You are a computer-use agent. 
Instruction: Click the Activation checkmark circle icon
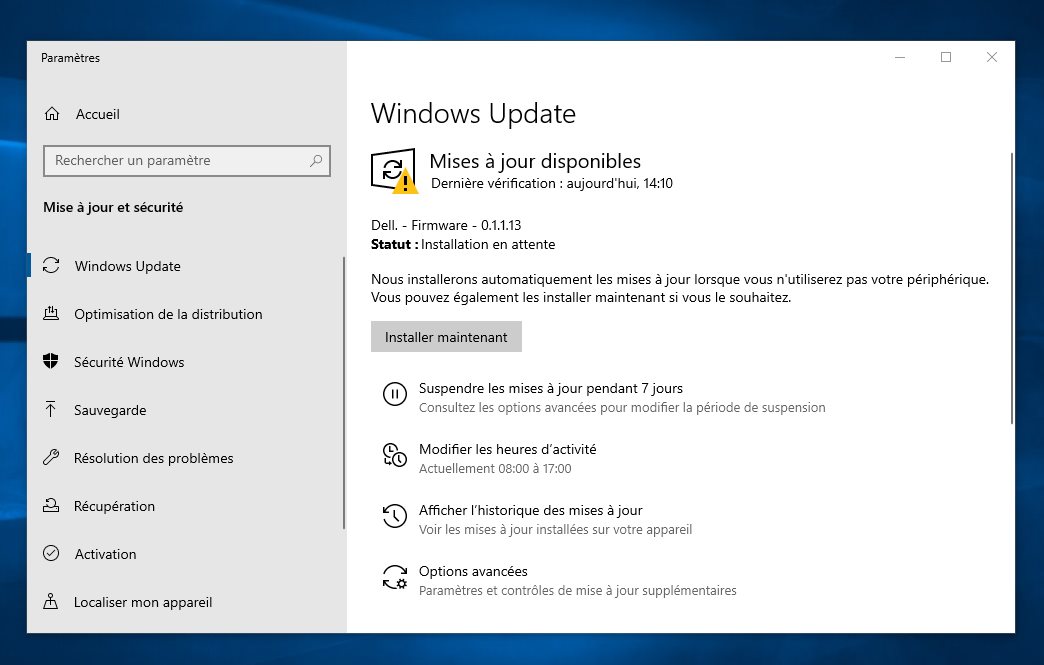pyautogui.click(x=51, y=553)
